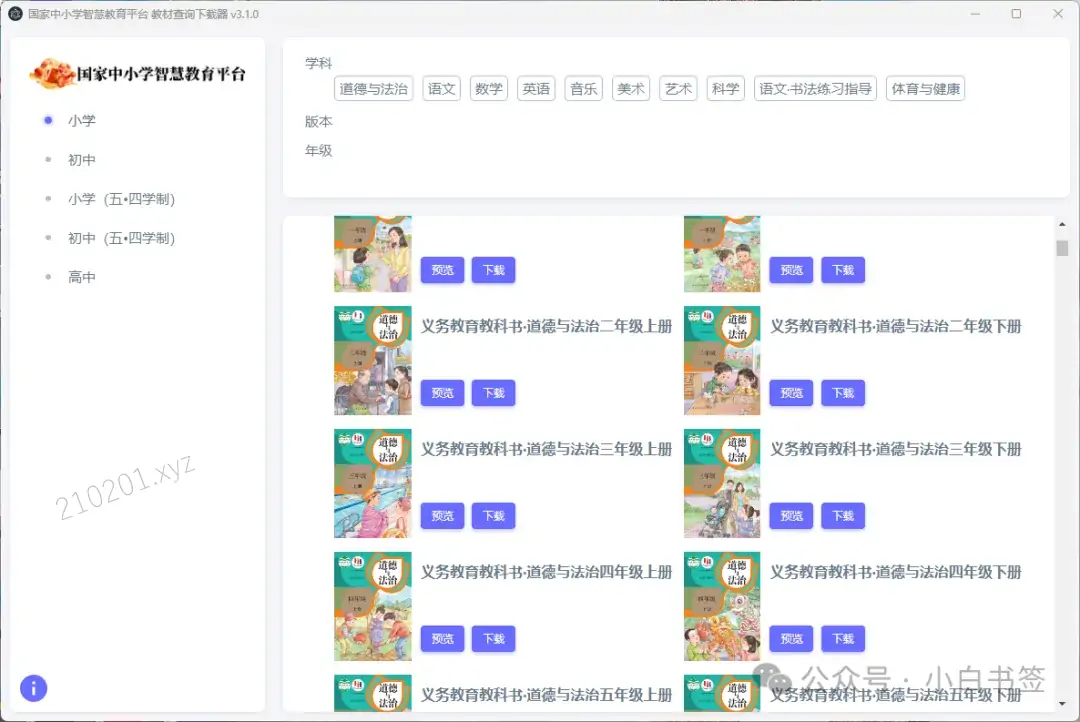Minimize the downloader window

pos(975,14)
